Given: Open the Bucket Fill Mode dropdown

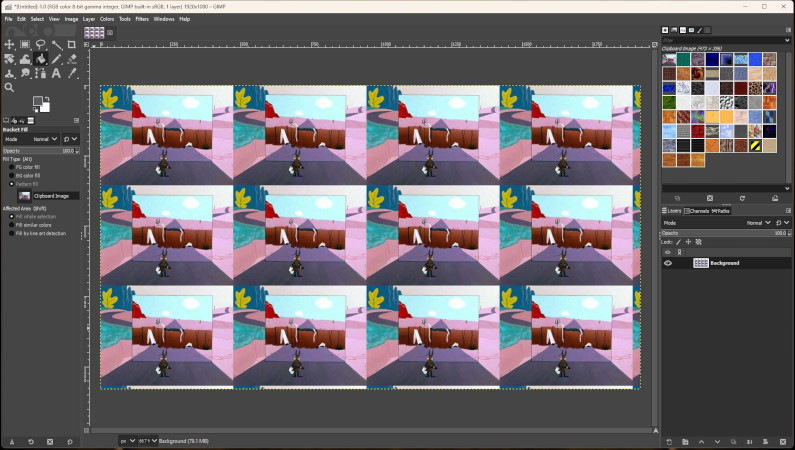Looking at the screenshot, I should pos(43,139).
